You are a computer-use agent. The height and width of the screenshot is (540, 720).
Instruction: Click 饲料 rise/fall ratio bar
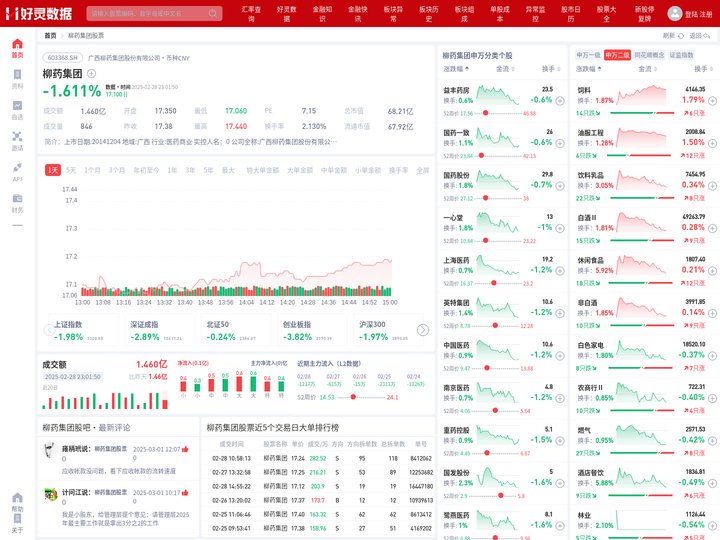point(642,113)
